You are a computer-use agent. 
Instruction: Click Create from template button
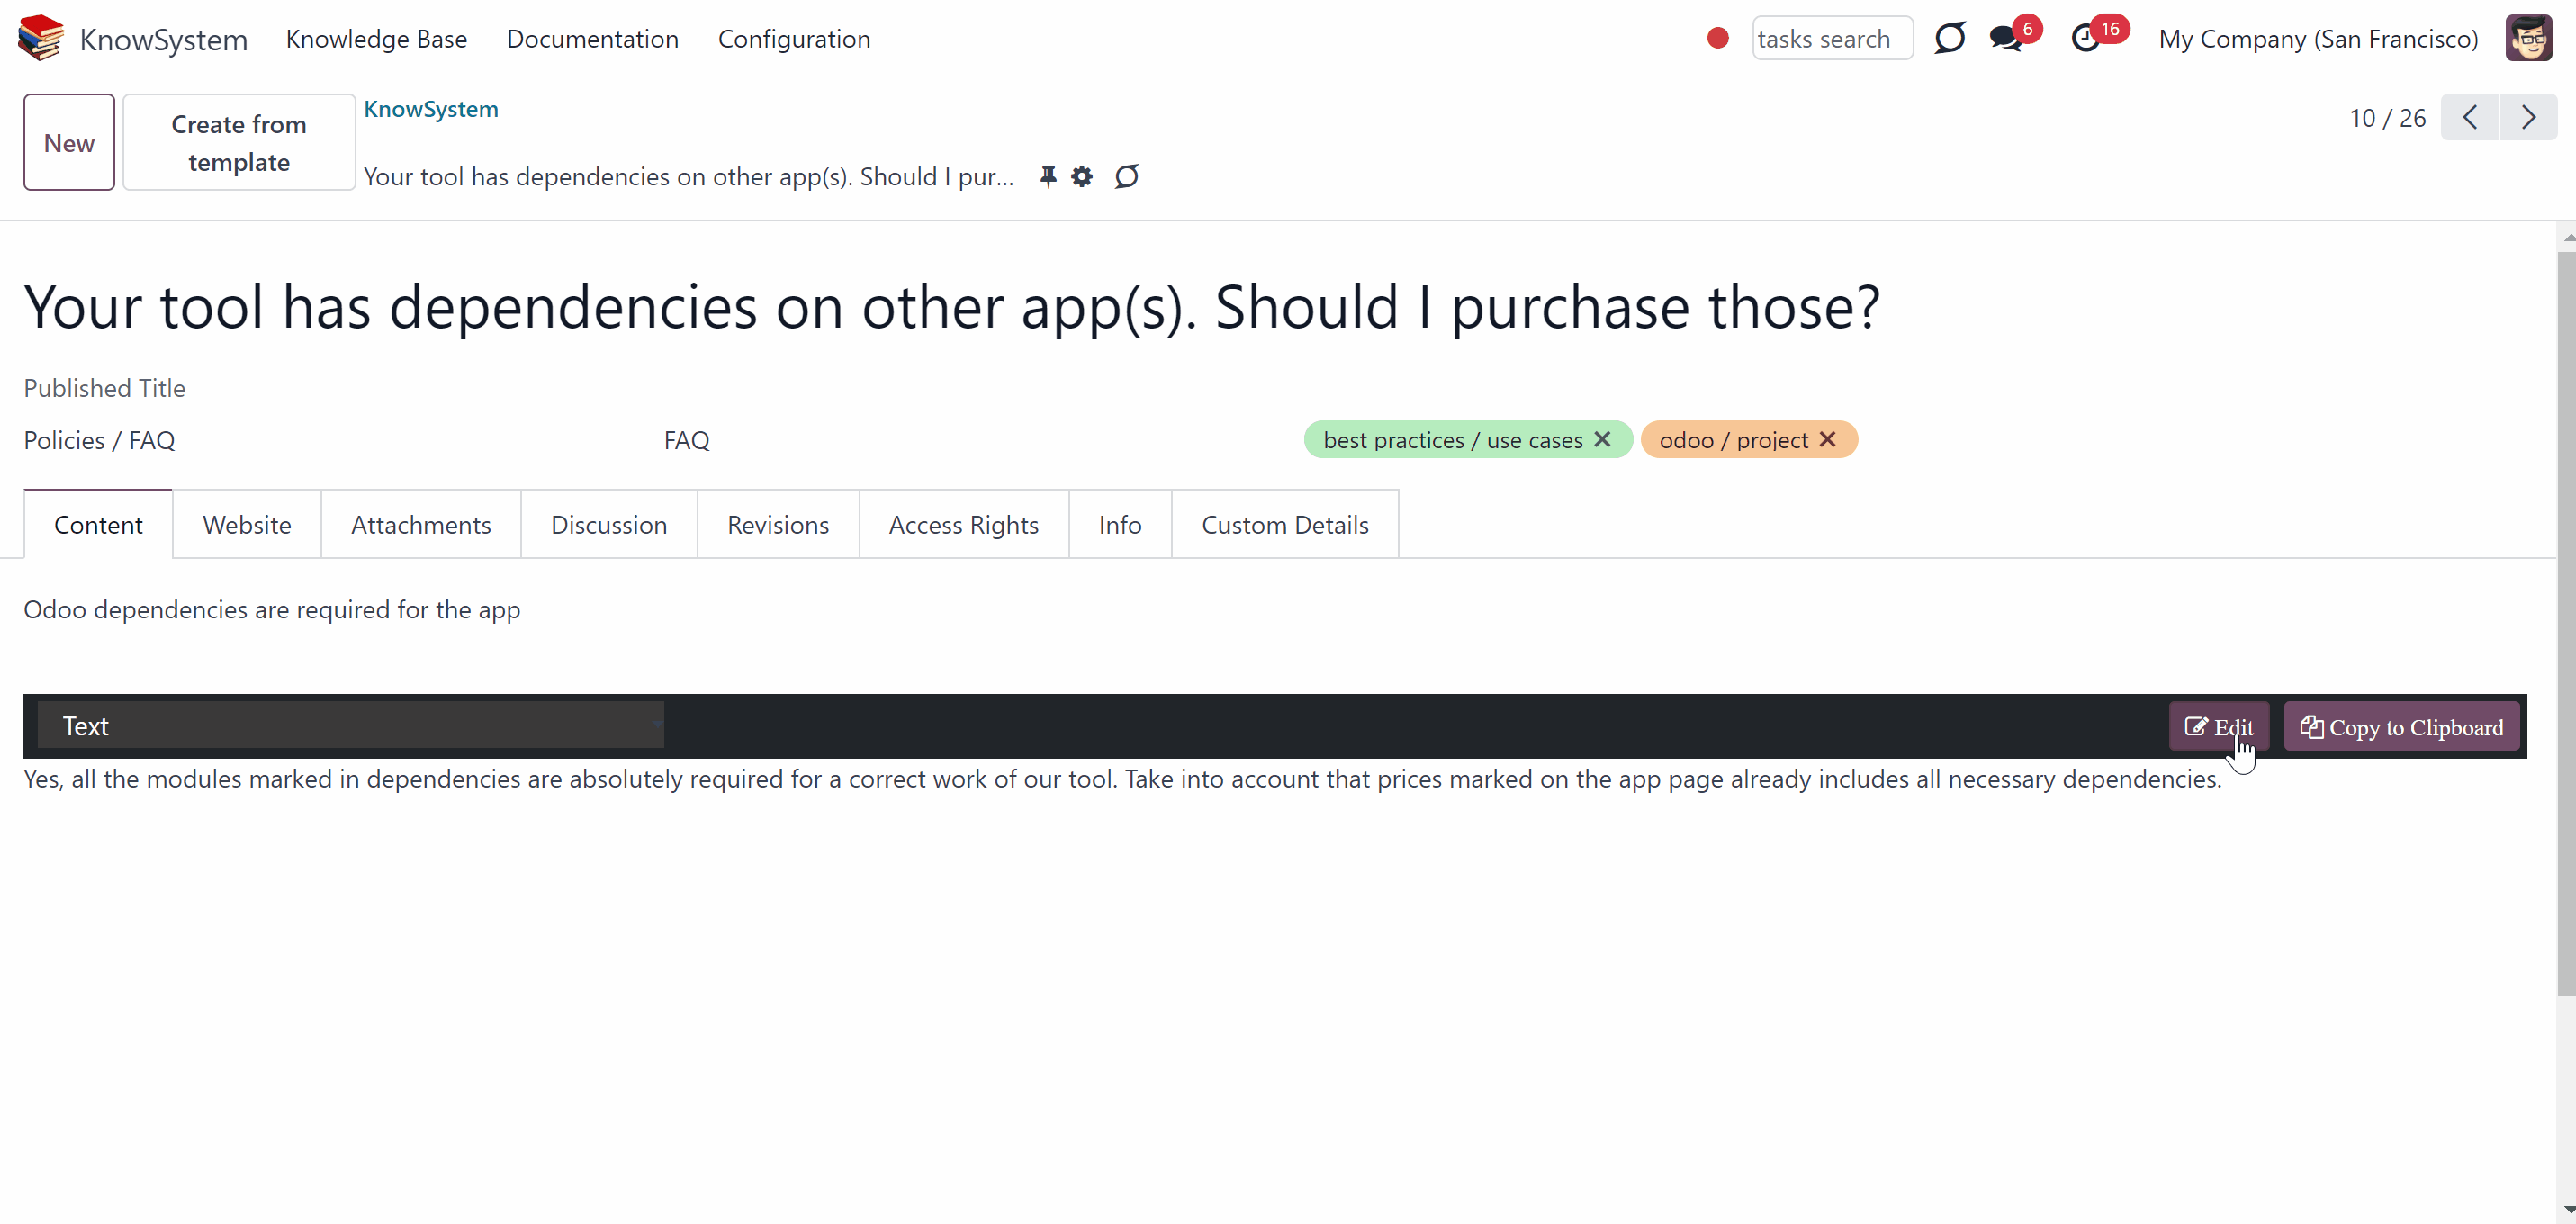[x=239, y=142]
